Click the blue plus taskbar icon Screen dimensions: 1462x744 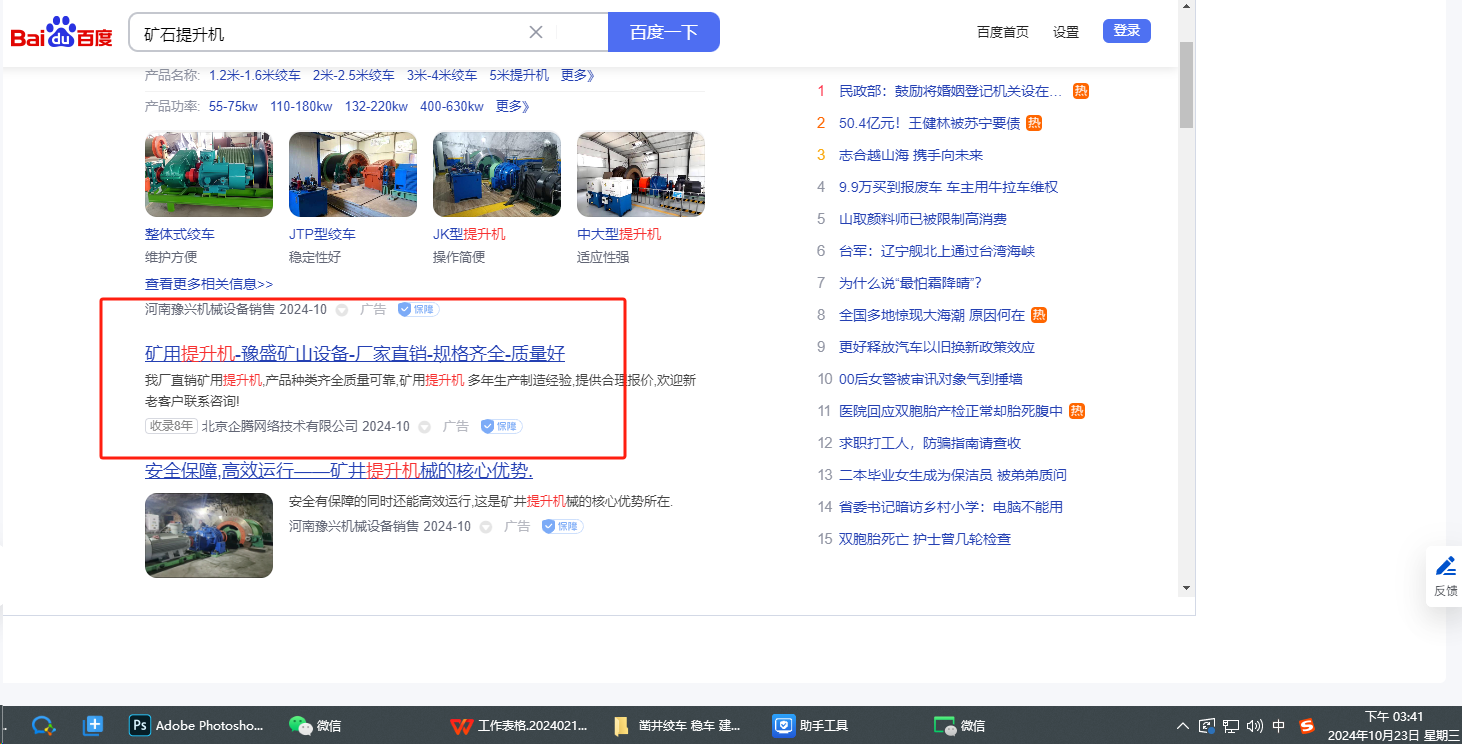pos(93,726)
